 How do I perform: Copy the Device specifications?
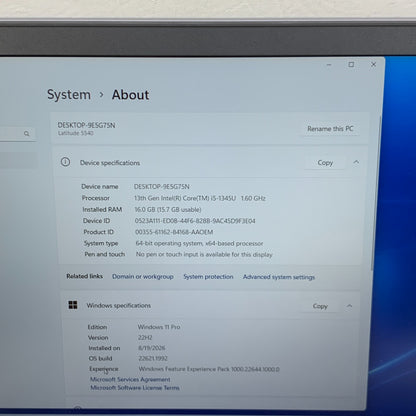(325, 163)
